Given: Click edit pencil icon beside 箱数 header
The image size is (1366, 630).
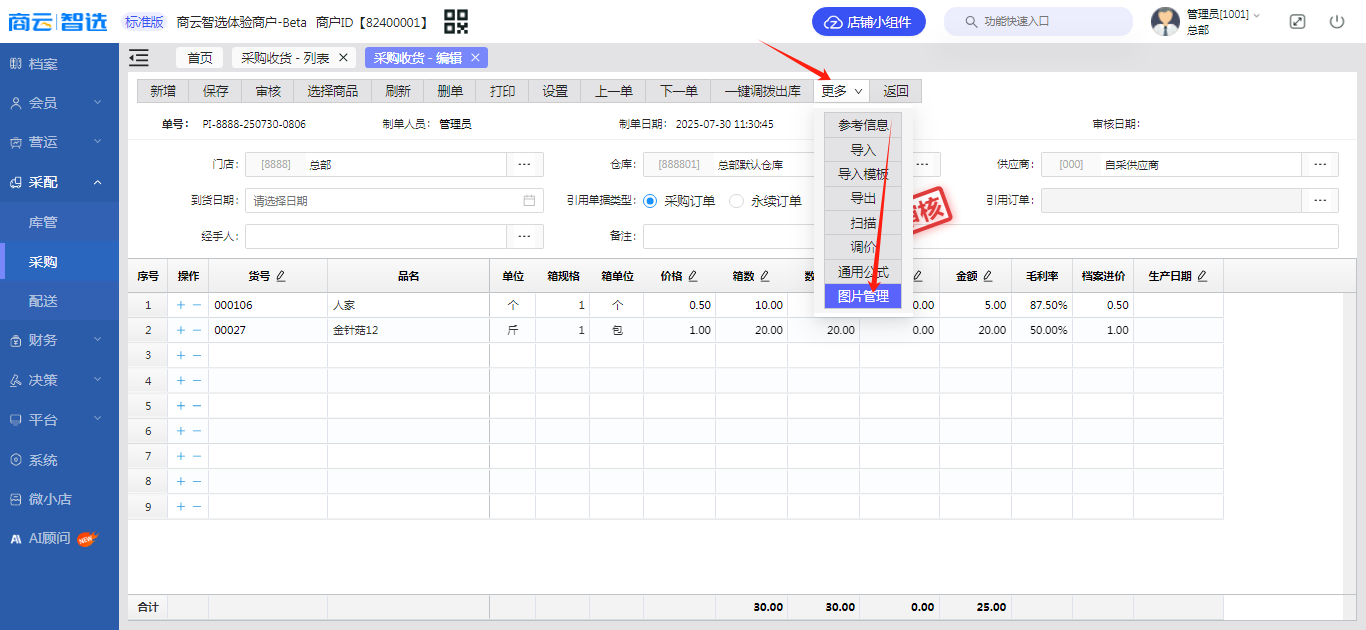Looking at the screenshot, I should coord(765,276).
